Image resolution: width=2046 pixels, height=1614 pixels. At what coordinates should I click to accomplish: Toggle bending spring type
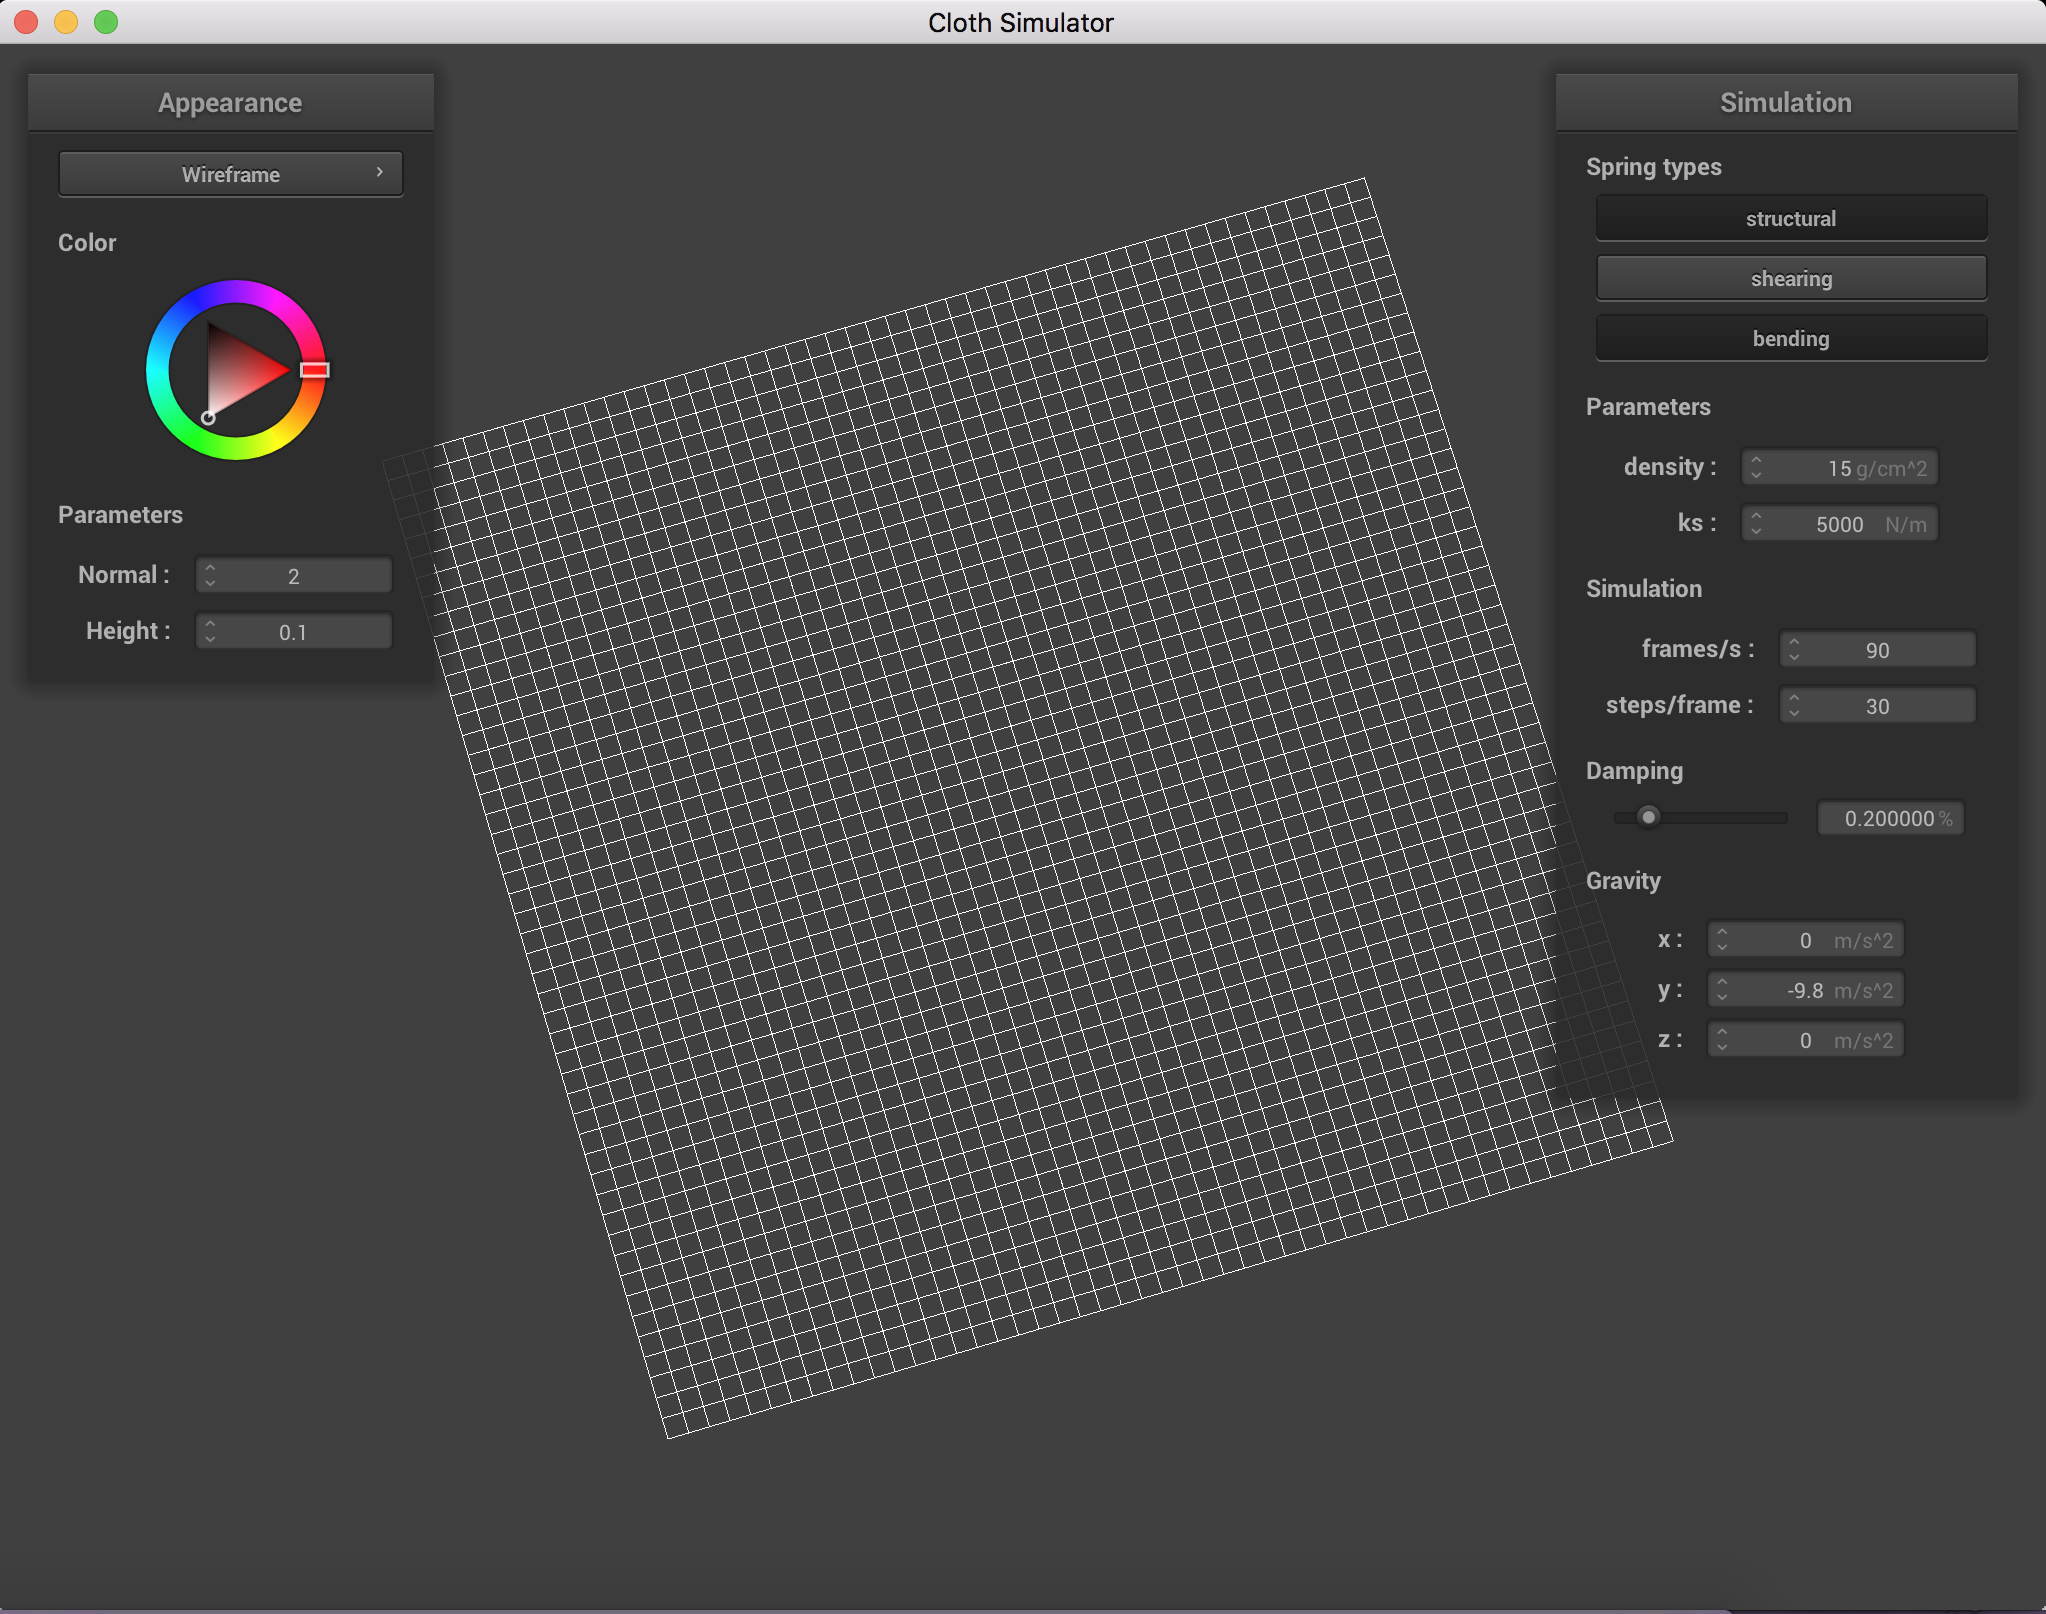1790,338
